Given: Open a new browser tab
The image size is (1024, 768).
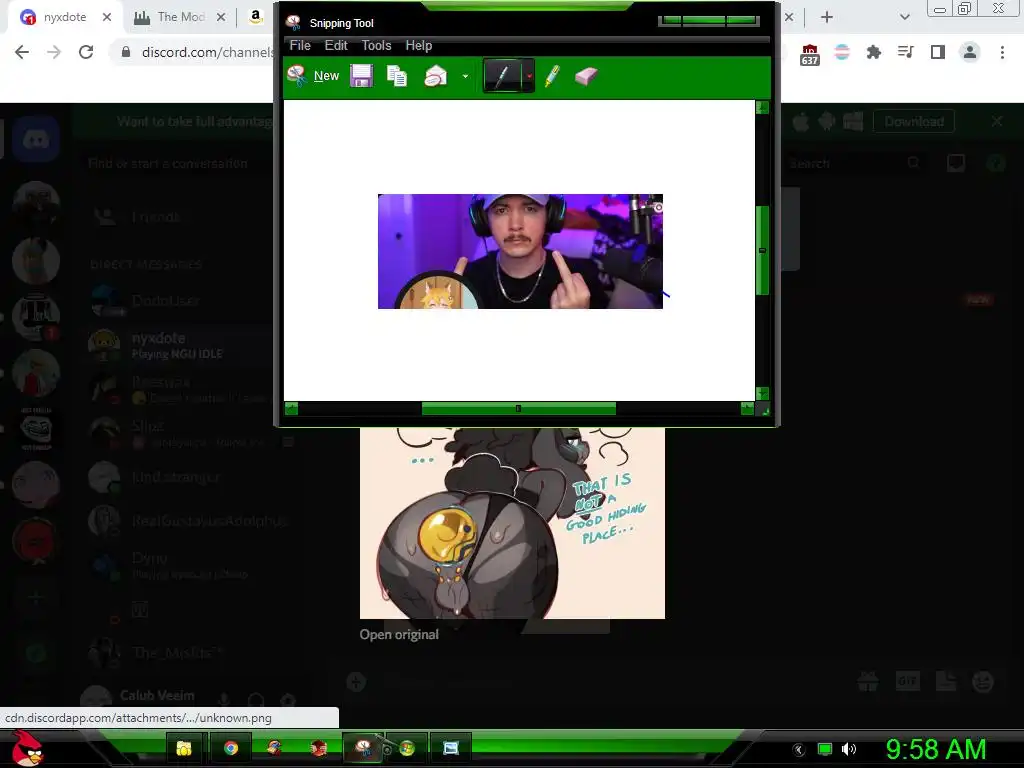Looking at the screenshot, I should pos(826,18).
